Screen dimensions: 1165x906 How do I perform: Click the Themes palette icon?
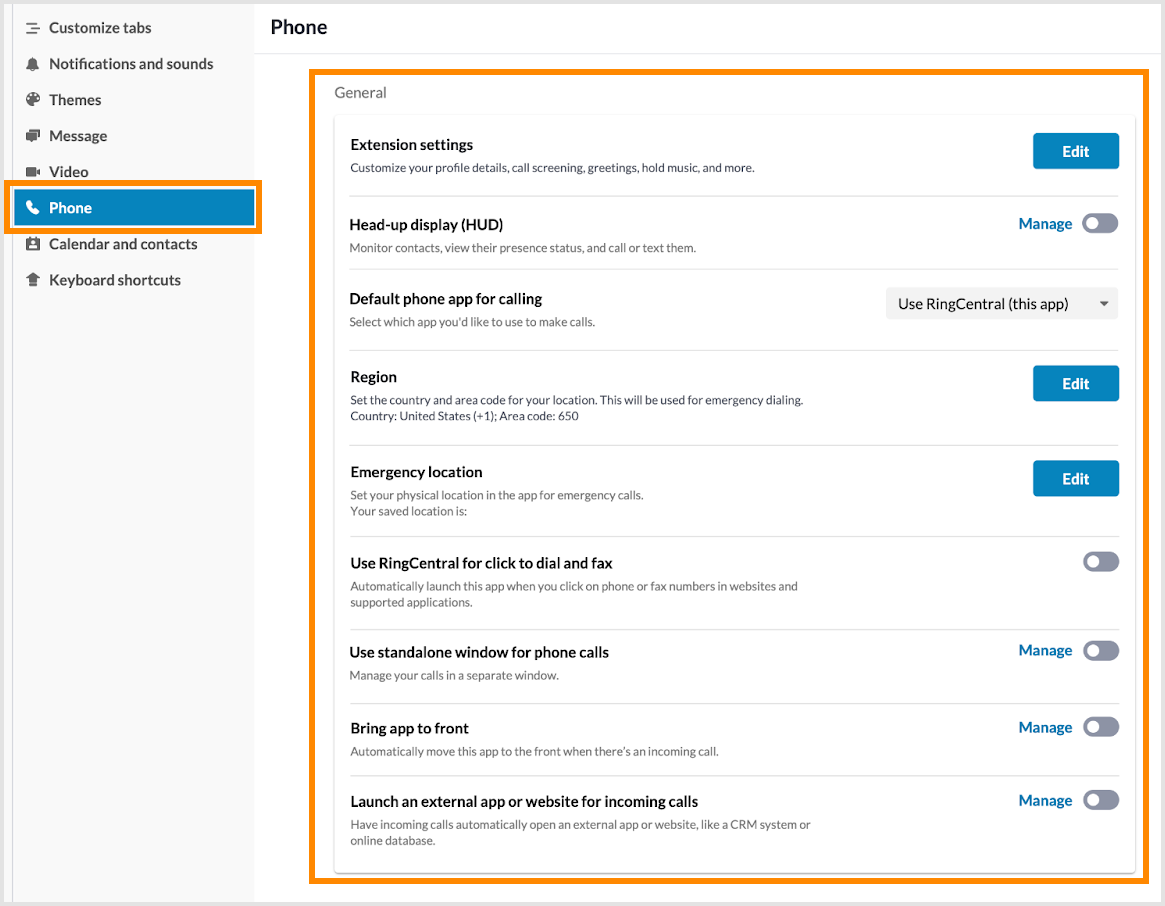coord(30,100)
